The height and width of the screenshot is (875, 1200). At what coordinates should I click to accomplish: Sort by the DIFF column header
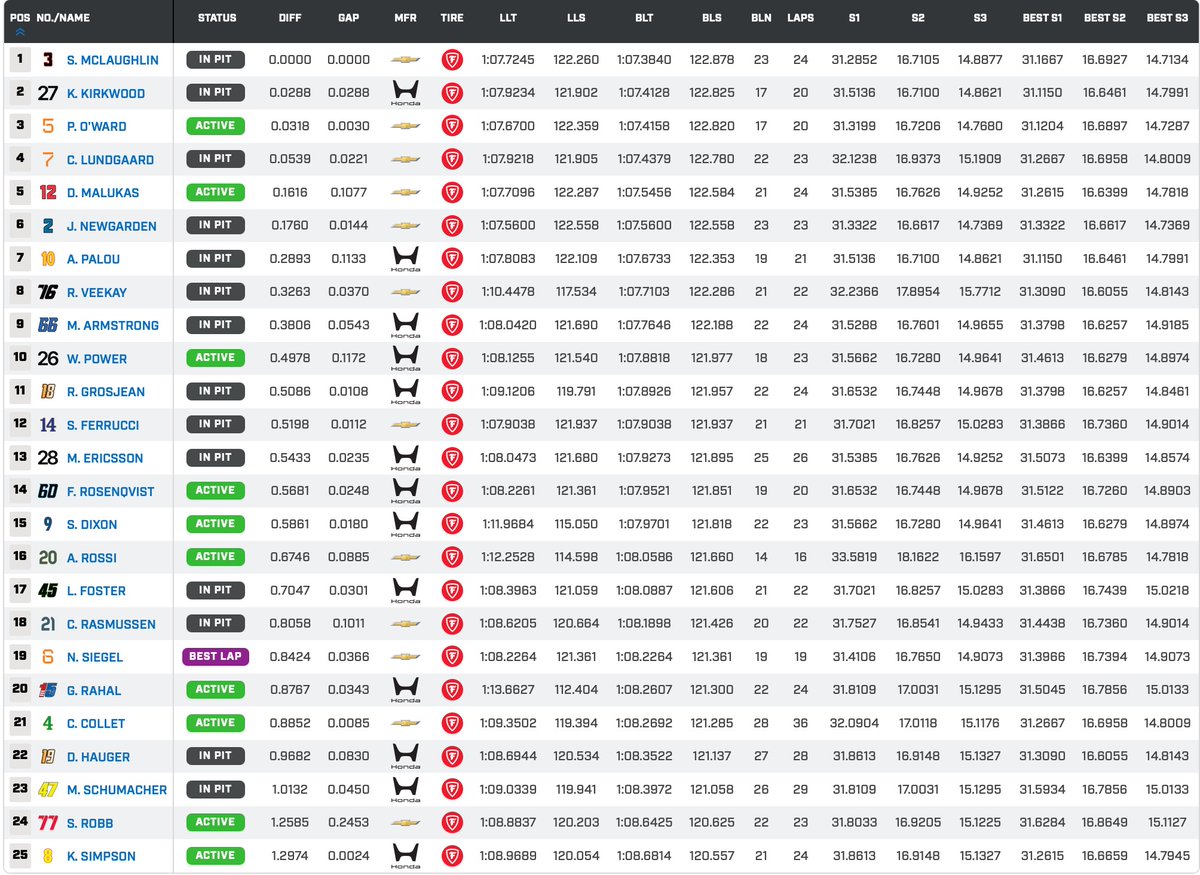point(290,18)
